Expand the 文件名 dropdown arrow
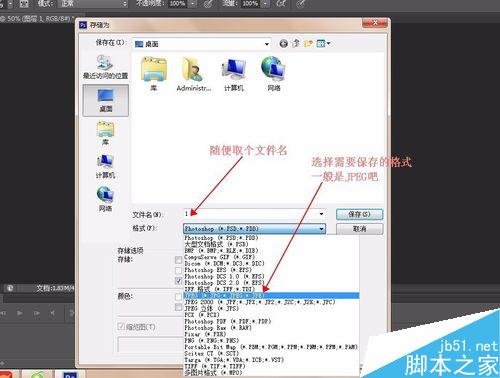This screenshot has width=500, height=378. tap(321, 214)
